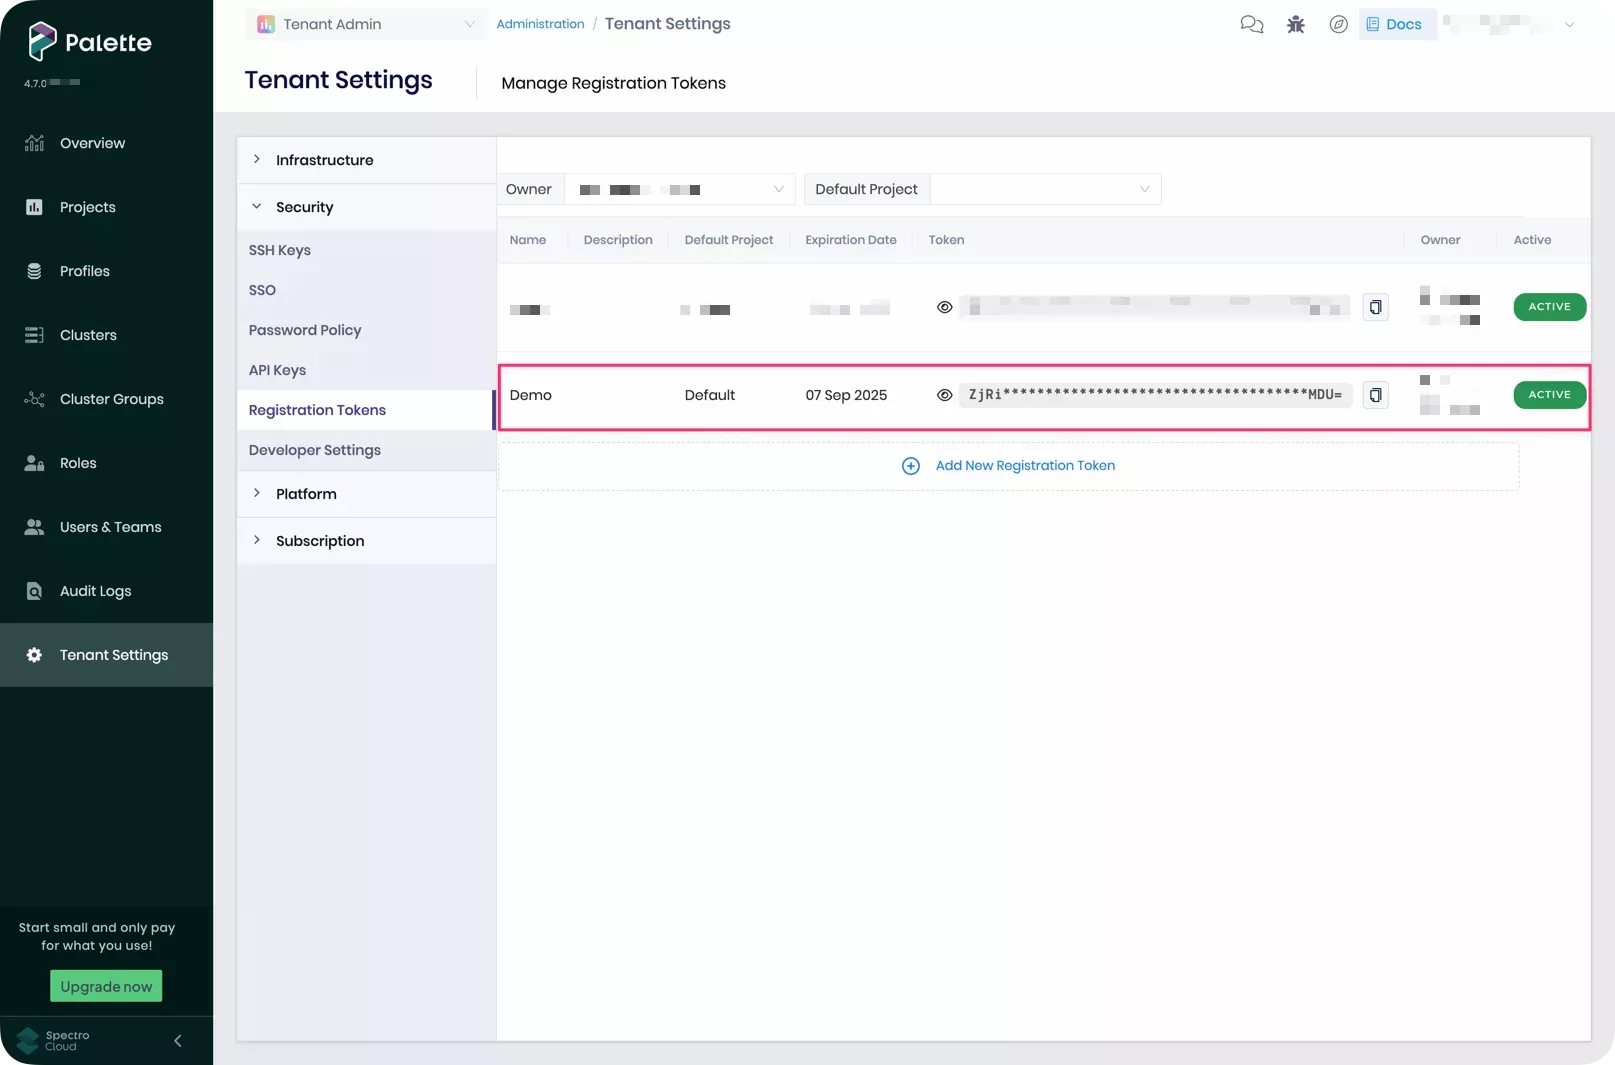1615x1065 pixels.
Task: Collapse sidebar with the left arrow icon
Action: pyautogui.click(x=178, y=1040)
